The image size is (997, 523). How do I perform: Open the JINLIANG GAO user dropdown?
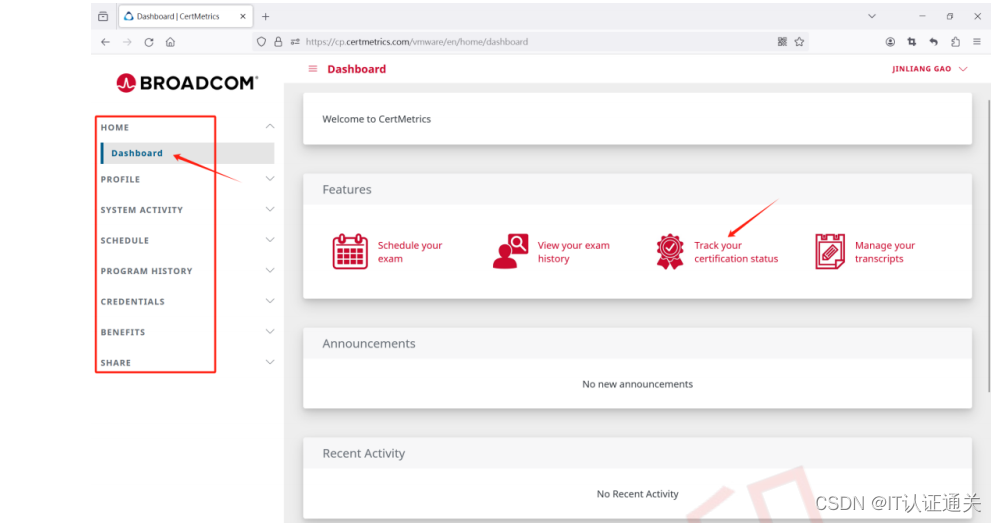930,69
